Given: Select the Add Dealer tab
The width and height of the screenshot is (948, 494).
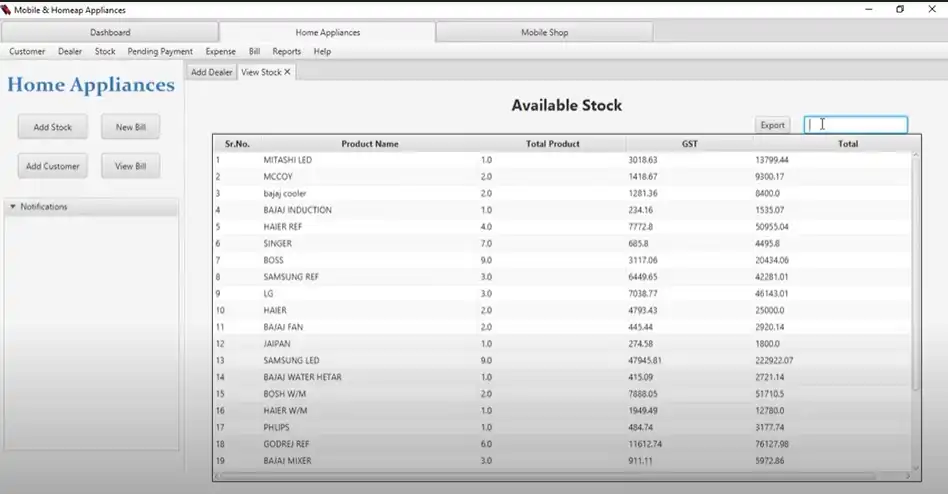Looking at the screenshot, I should click(211, 73).
